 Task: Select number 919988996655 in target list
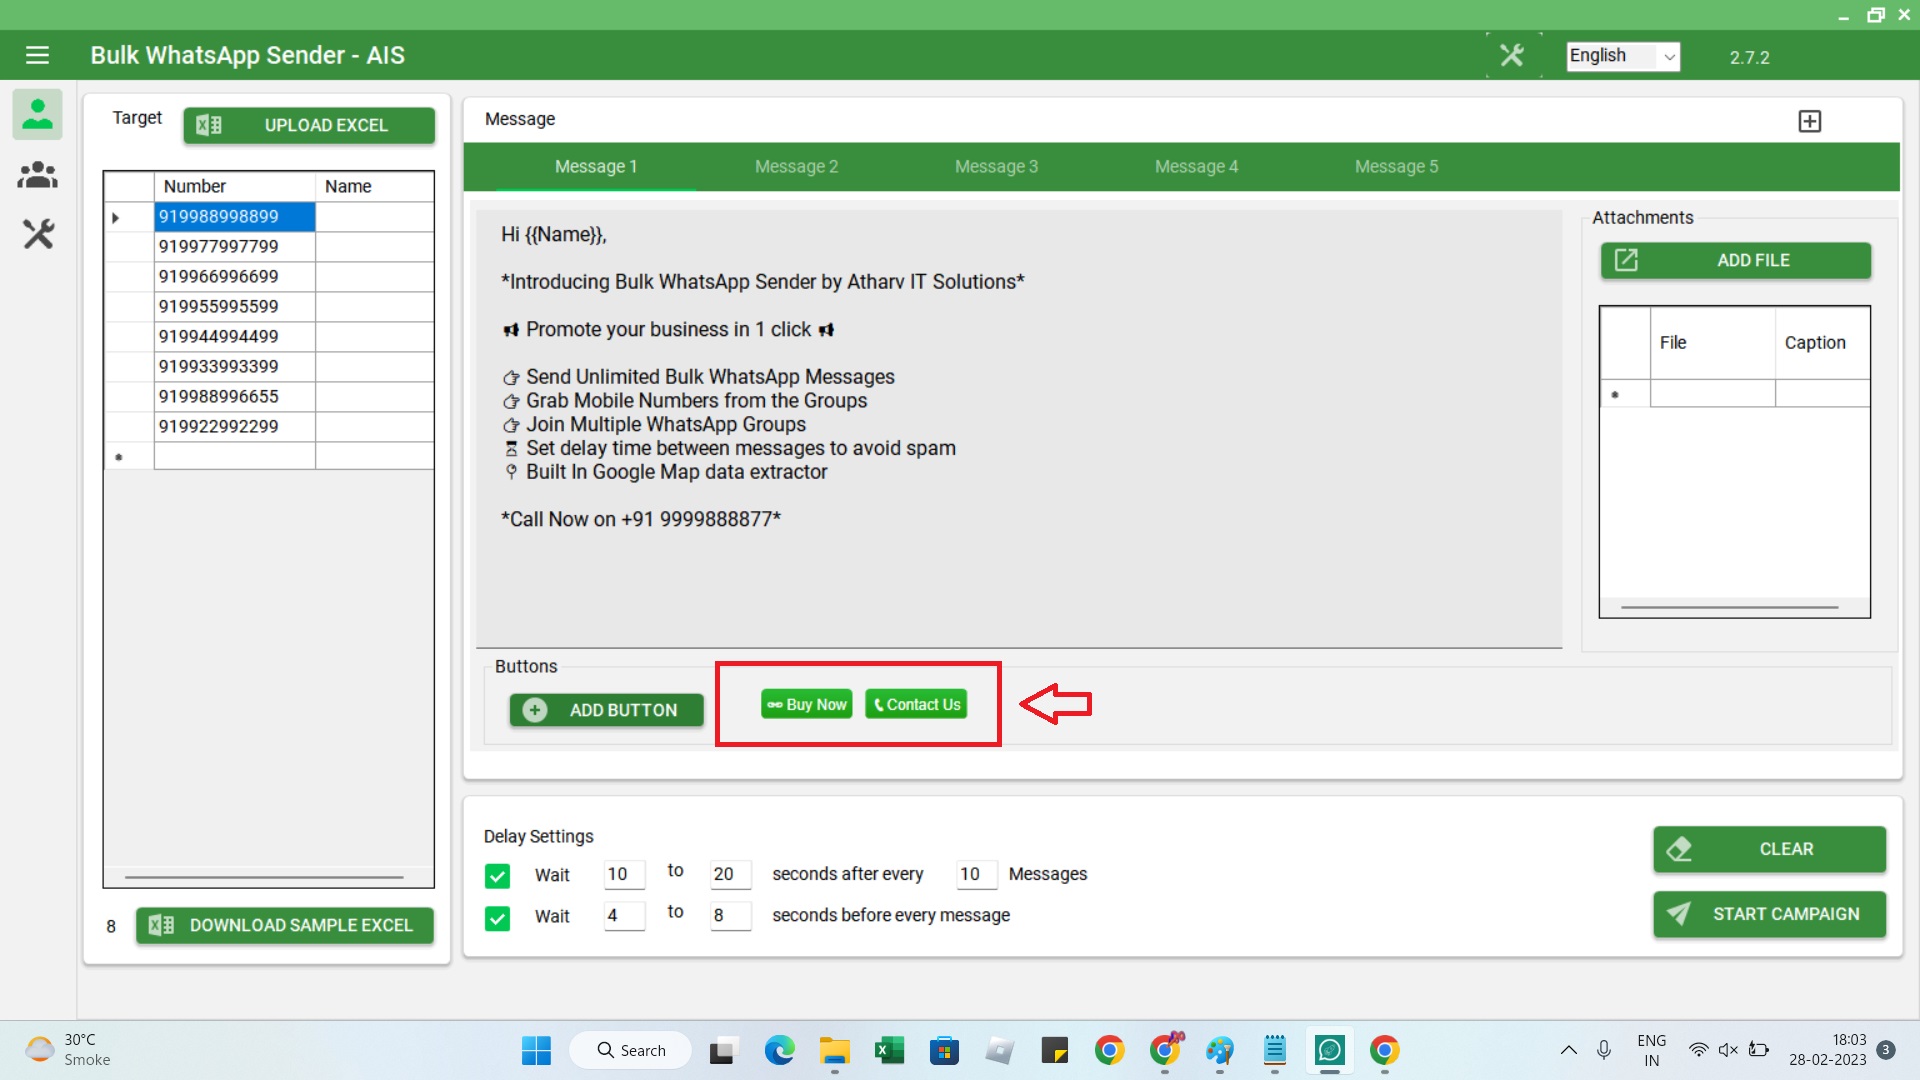234,396
